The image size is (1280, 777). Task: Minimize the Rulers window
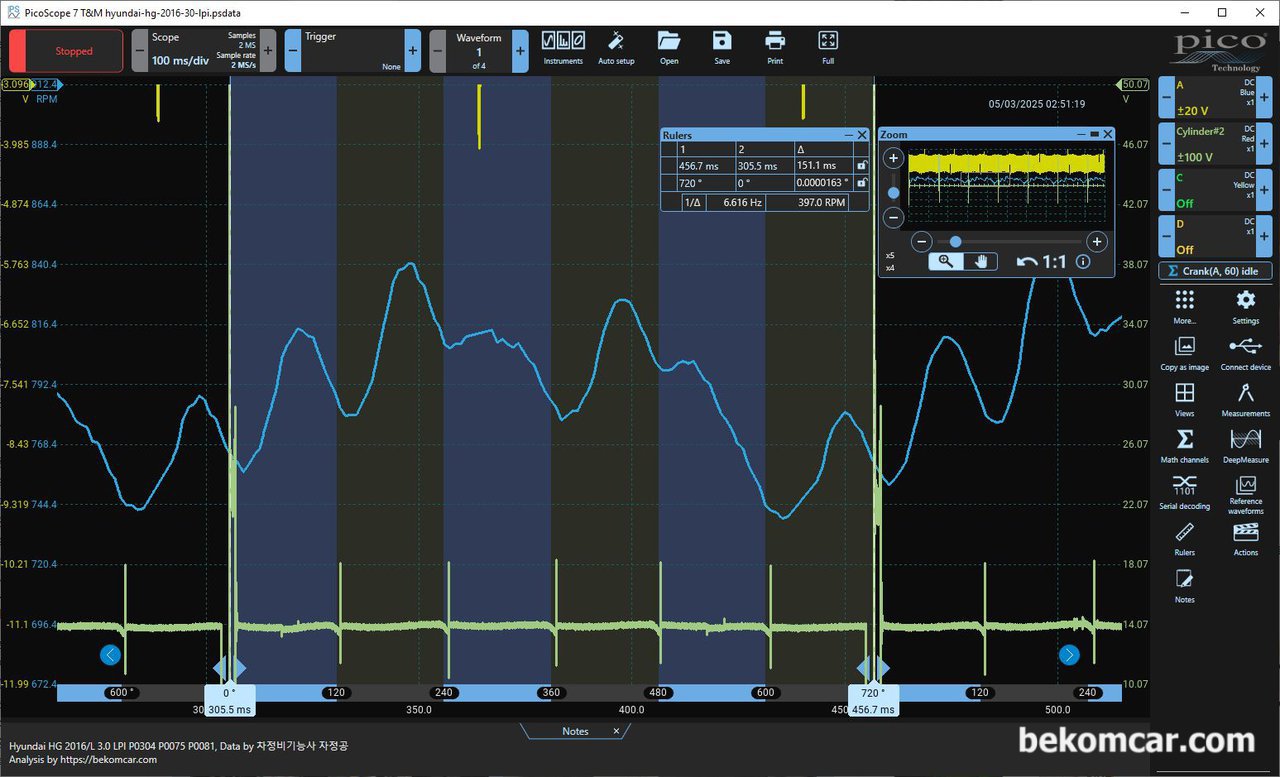click(x=849, y=134)
